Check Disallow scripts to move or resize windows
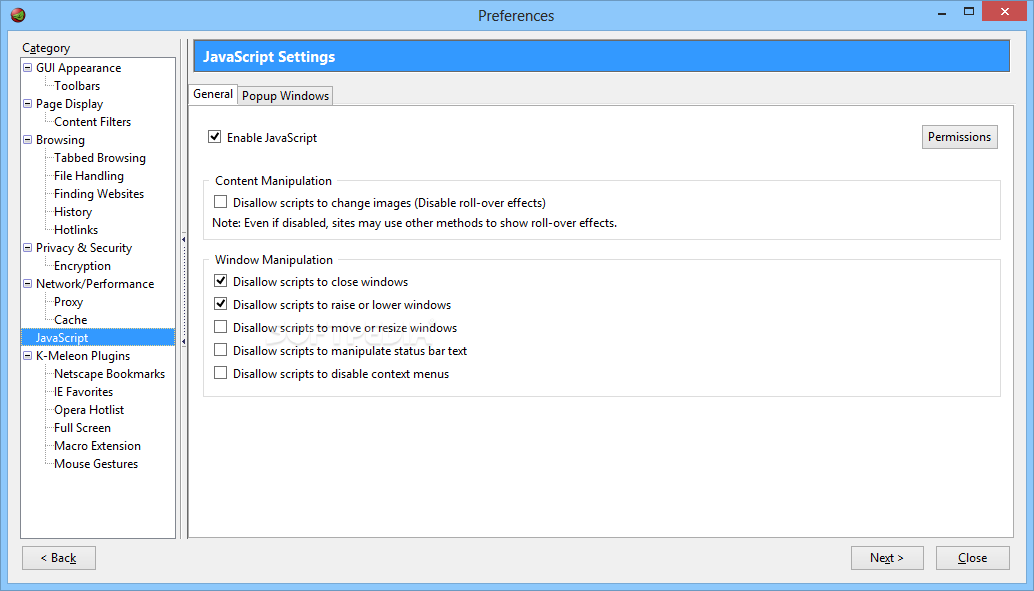 [220, 327]
